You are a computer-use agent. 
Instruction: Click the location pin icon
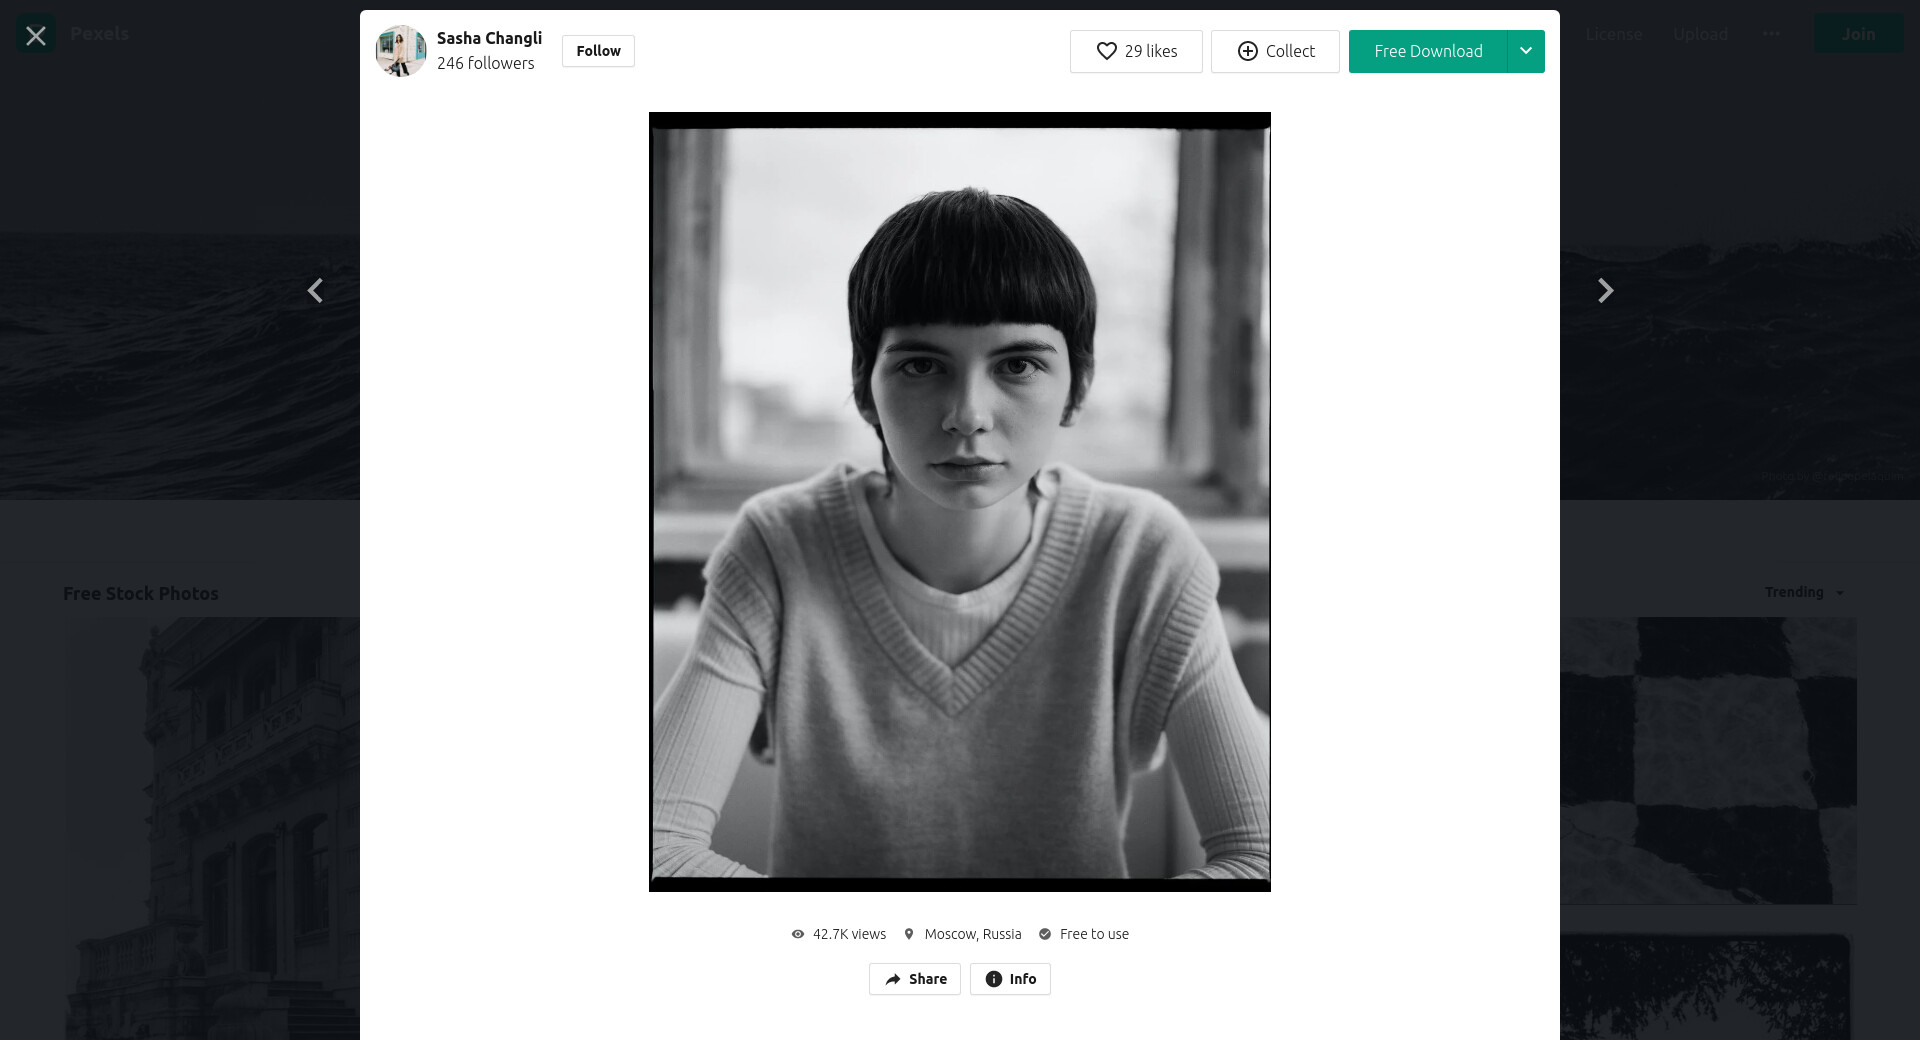tap(909, 934)
